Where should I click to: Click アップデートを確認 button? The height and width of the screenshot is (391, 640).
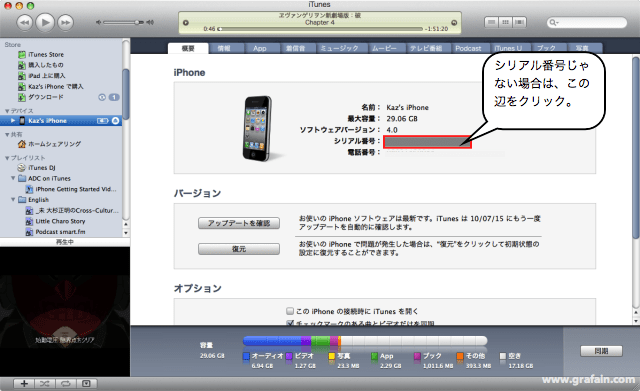239,223
